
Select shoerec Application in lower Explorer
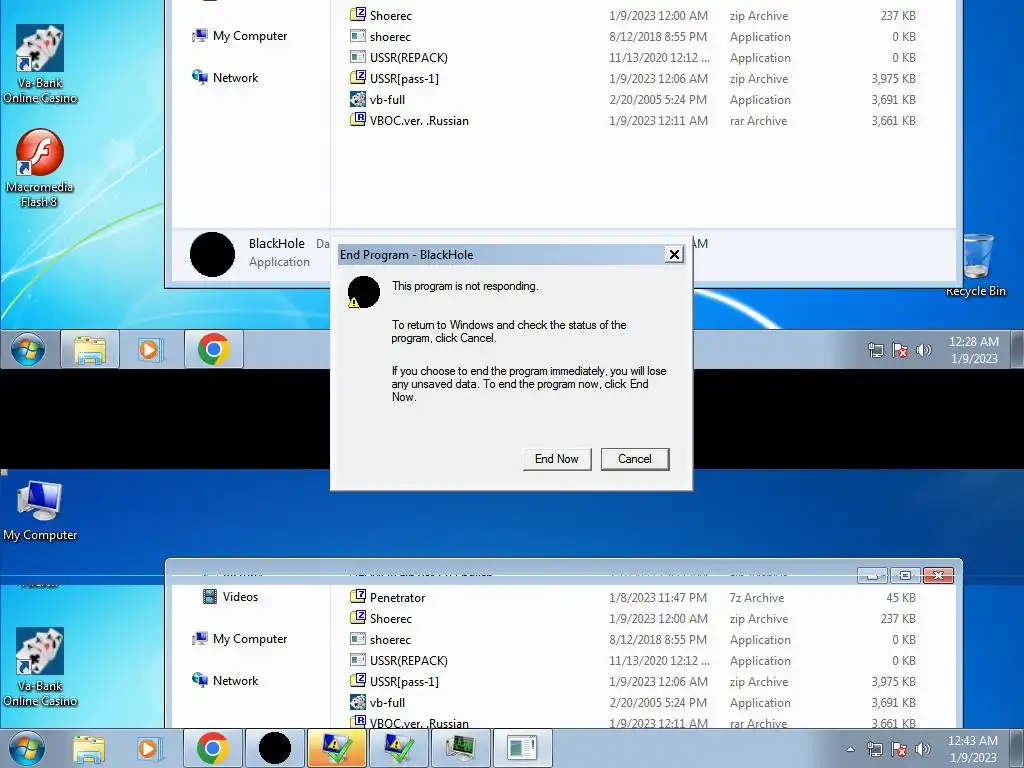[x=633, y=639]
